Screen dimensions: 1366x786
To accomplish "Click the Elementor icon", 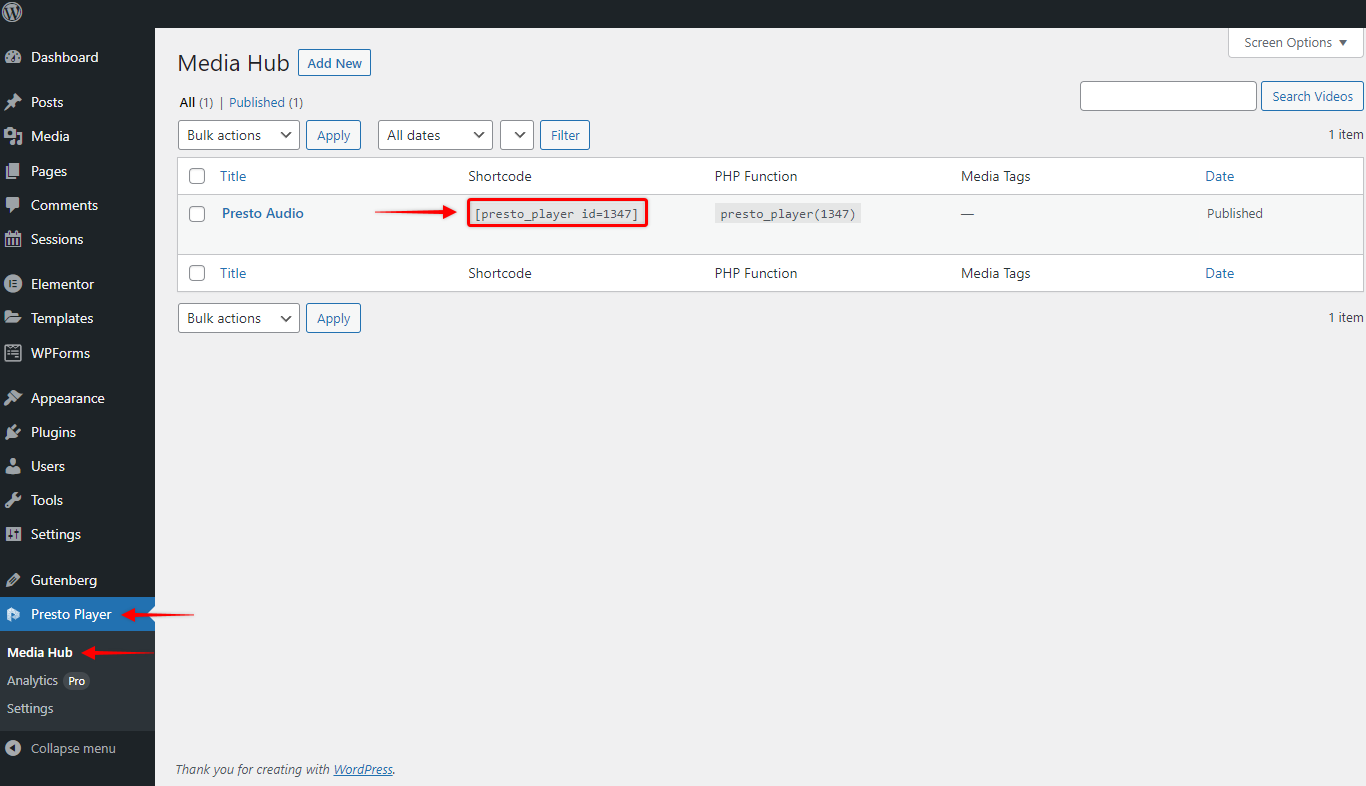I will (x=13, y=284).
